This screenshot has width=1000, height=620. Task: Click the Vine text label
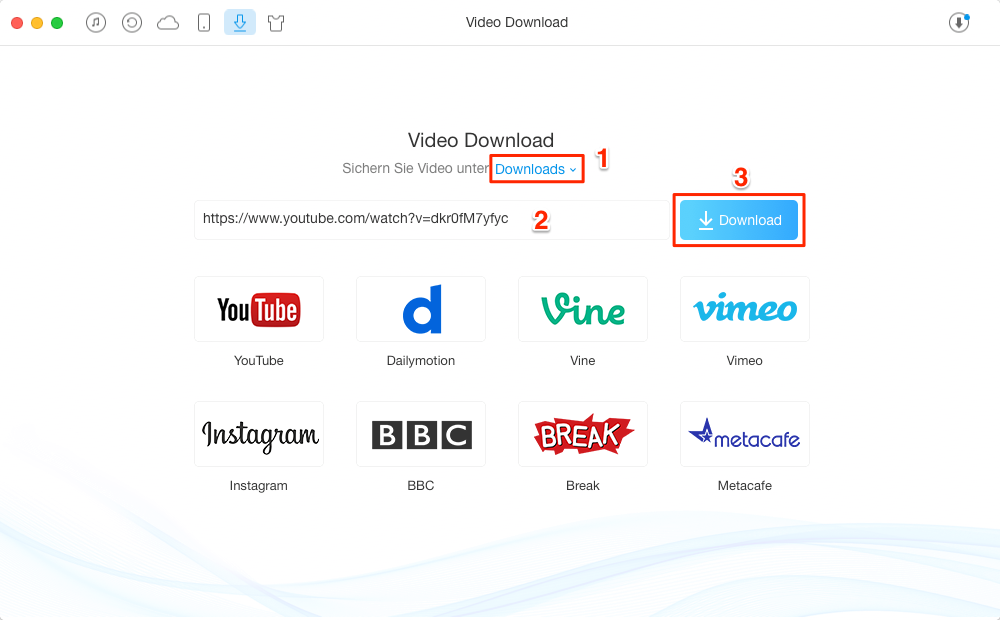click(x=583, y=360)
